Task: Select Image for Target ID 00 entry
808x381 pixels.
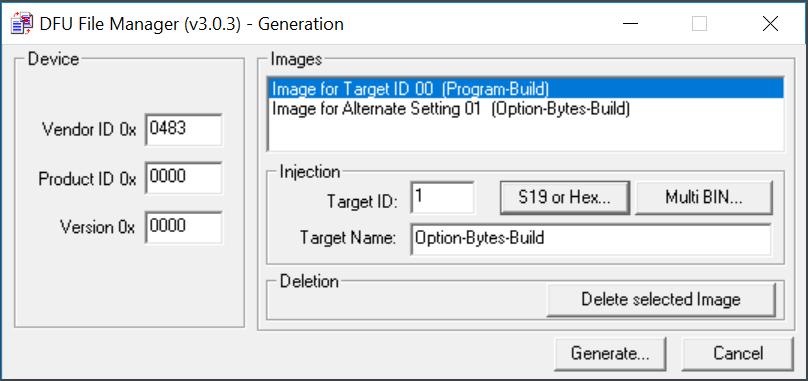Action: click(x=526, y=89)
